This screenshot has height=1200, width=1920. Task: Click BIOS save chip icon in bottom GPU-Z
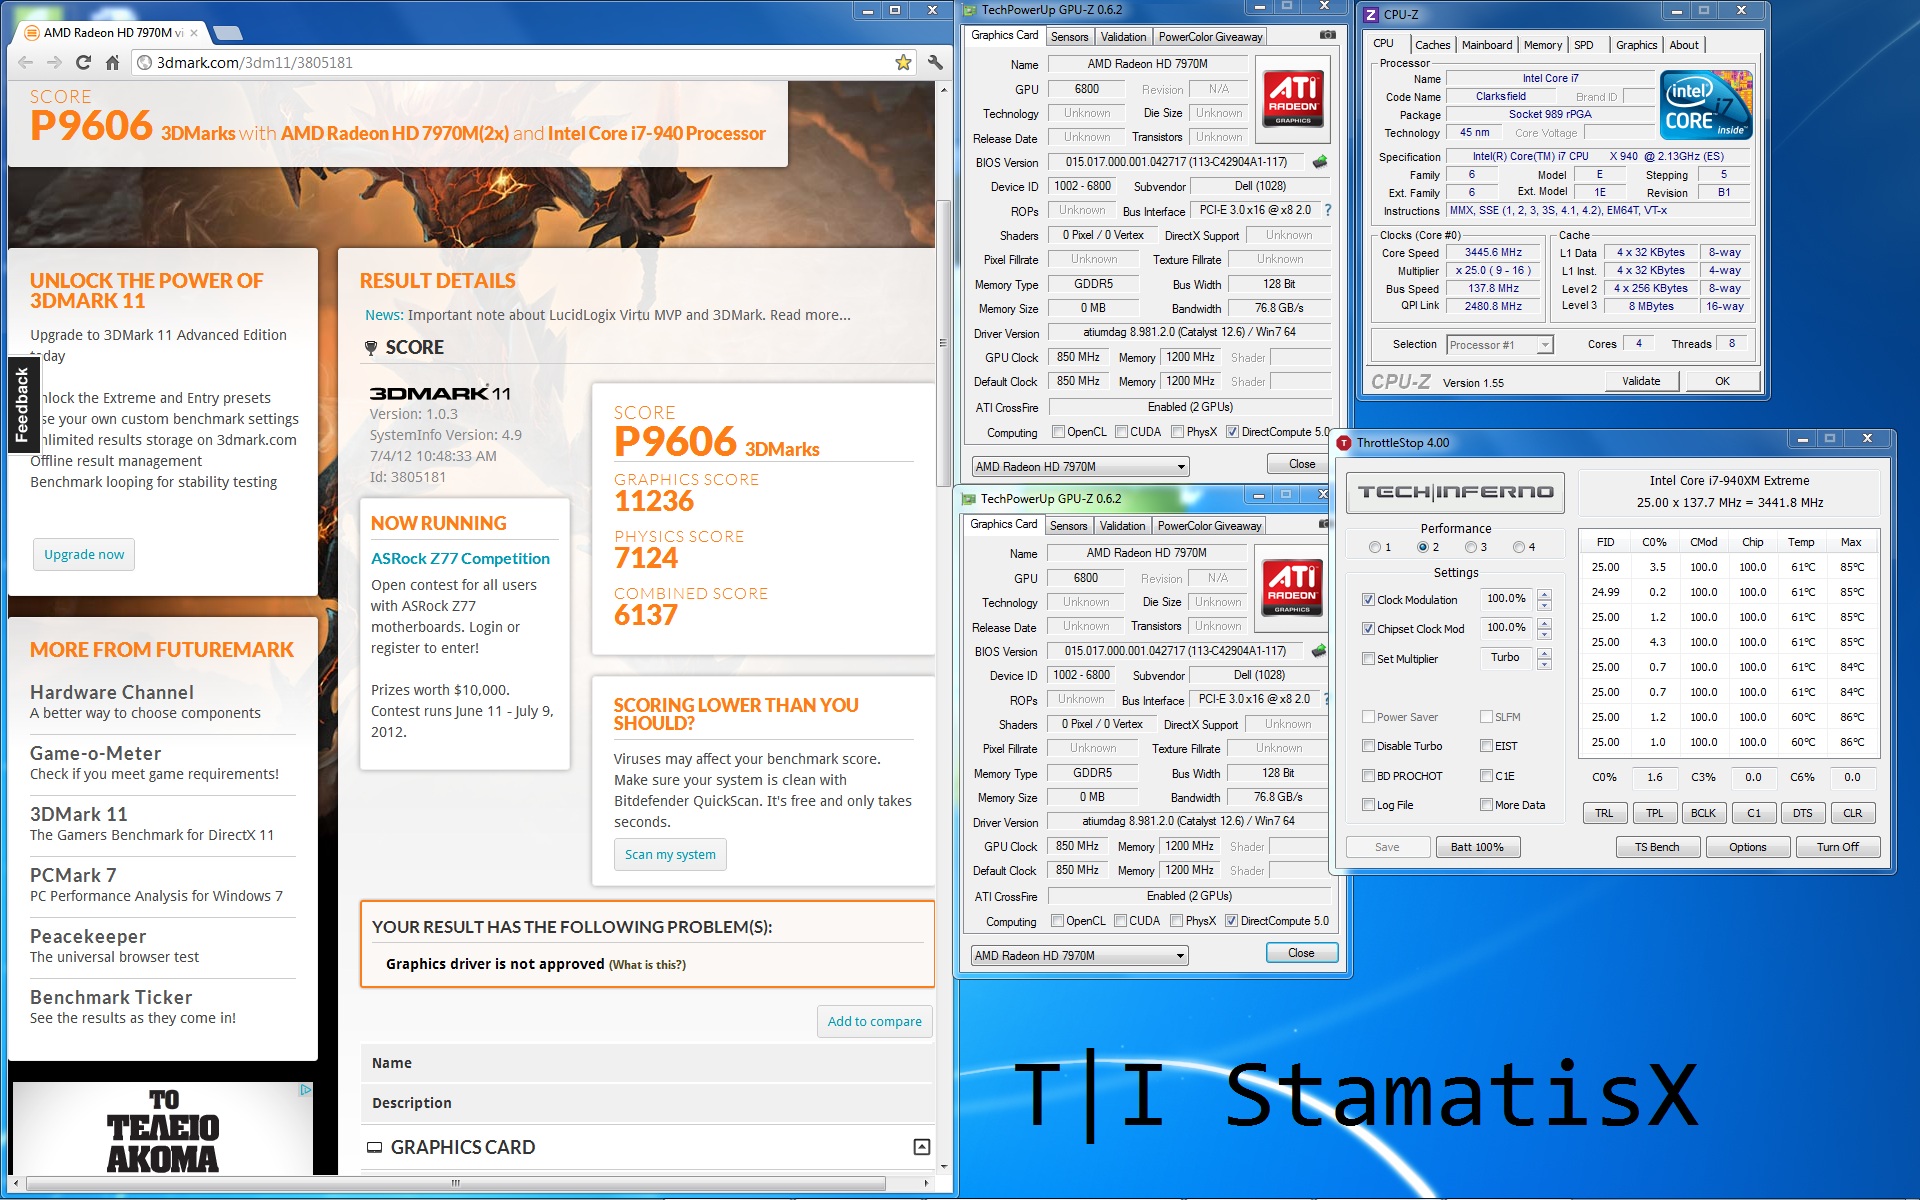point(1319,651)
